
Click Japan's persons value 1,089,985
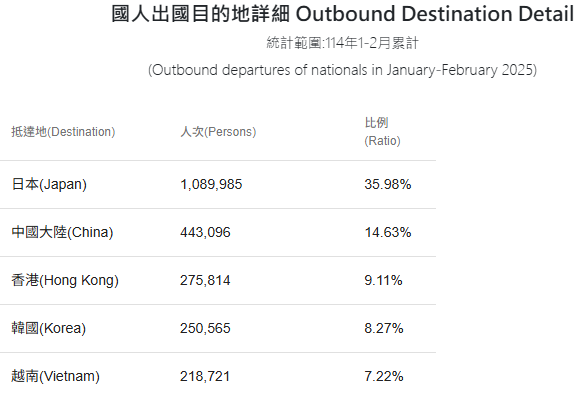pos(211,184)
